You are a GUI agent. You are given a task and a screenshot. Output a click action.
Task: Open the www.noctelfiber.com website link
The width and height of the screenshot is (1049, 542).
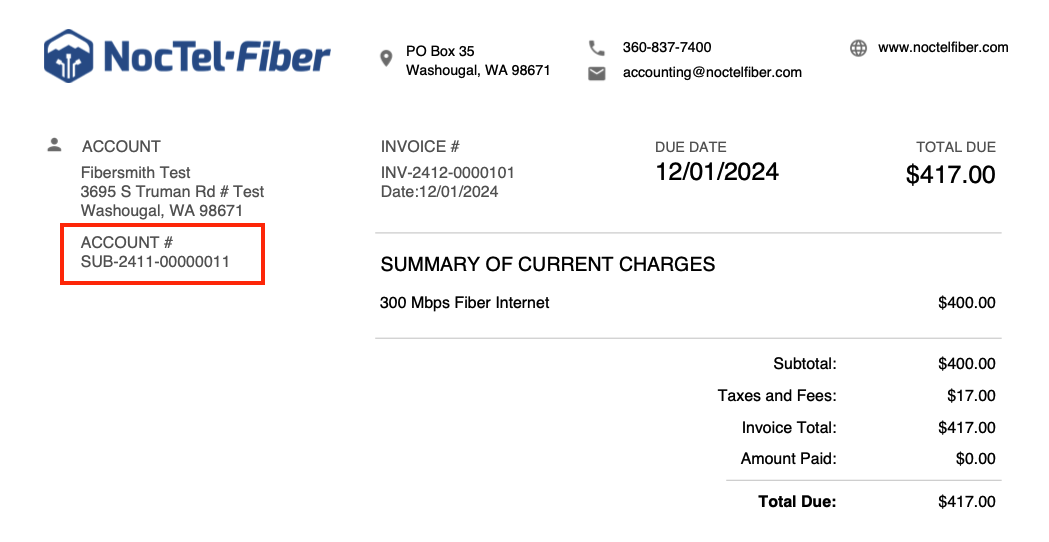pos(943,47)
